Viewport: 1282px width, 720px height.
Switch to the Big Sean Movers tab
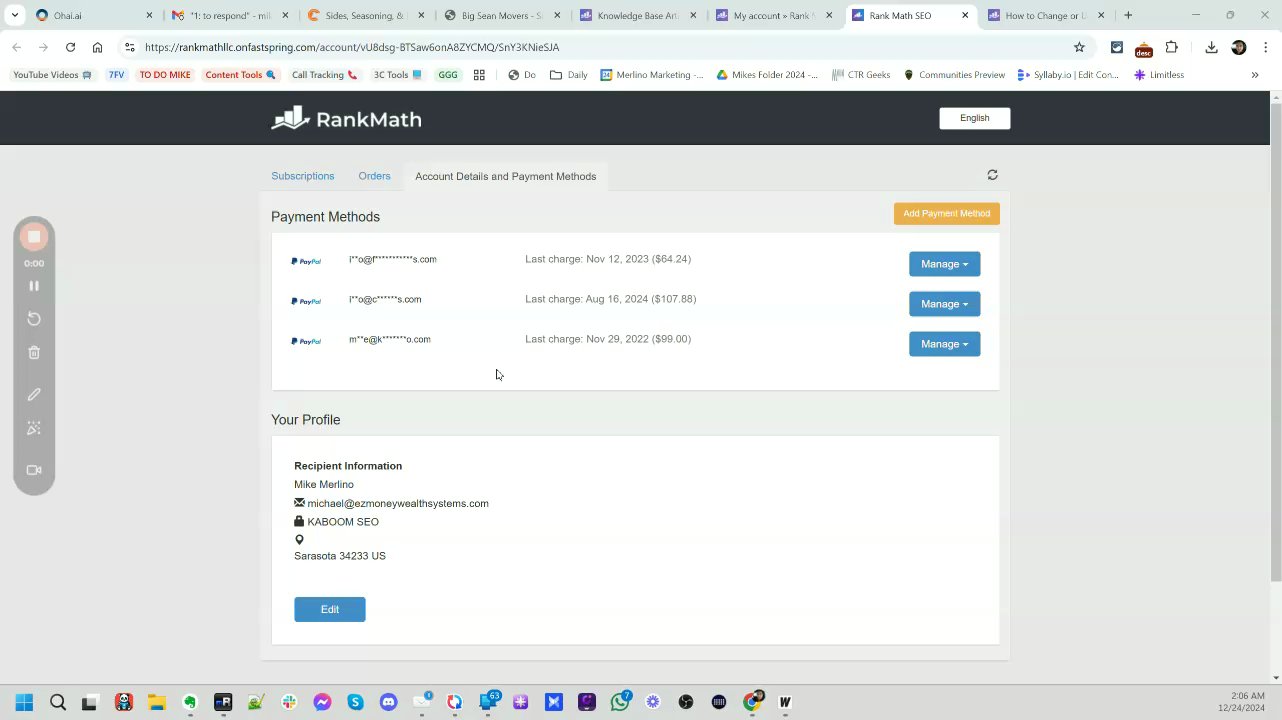[x=500, y=15]
